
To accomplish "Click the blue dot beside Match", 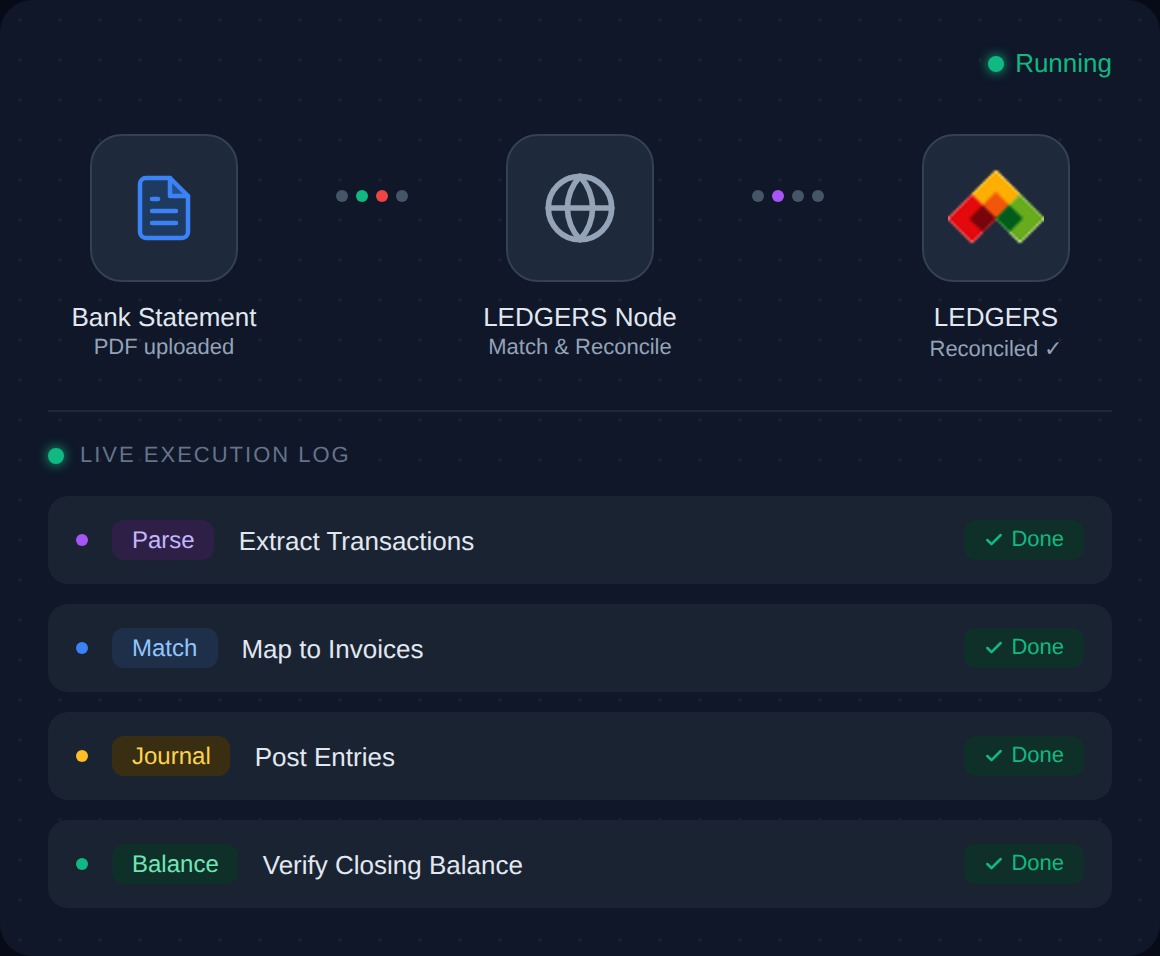I will click(82, 648).
